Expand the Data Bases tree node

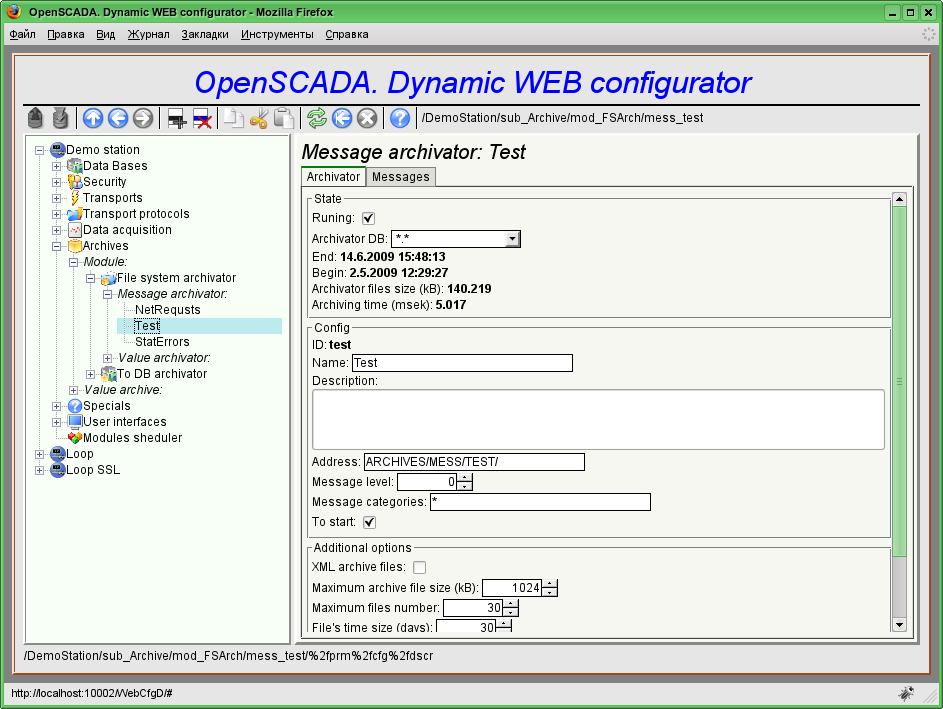[57, 166]
